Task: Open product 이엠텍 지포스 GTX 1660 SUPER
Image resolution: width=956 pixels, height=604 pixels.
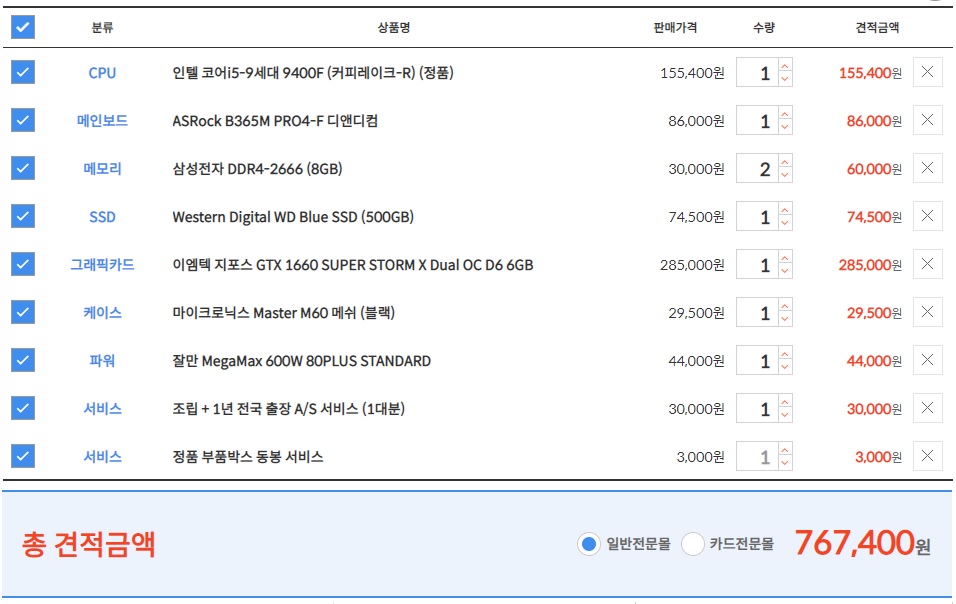Action: [x=353, y=265]
